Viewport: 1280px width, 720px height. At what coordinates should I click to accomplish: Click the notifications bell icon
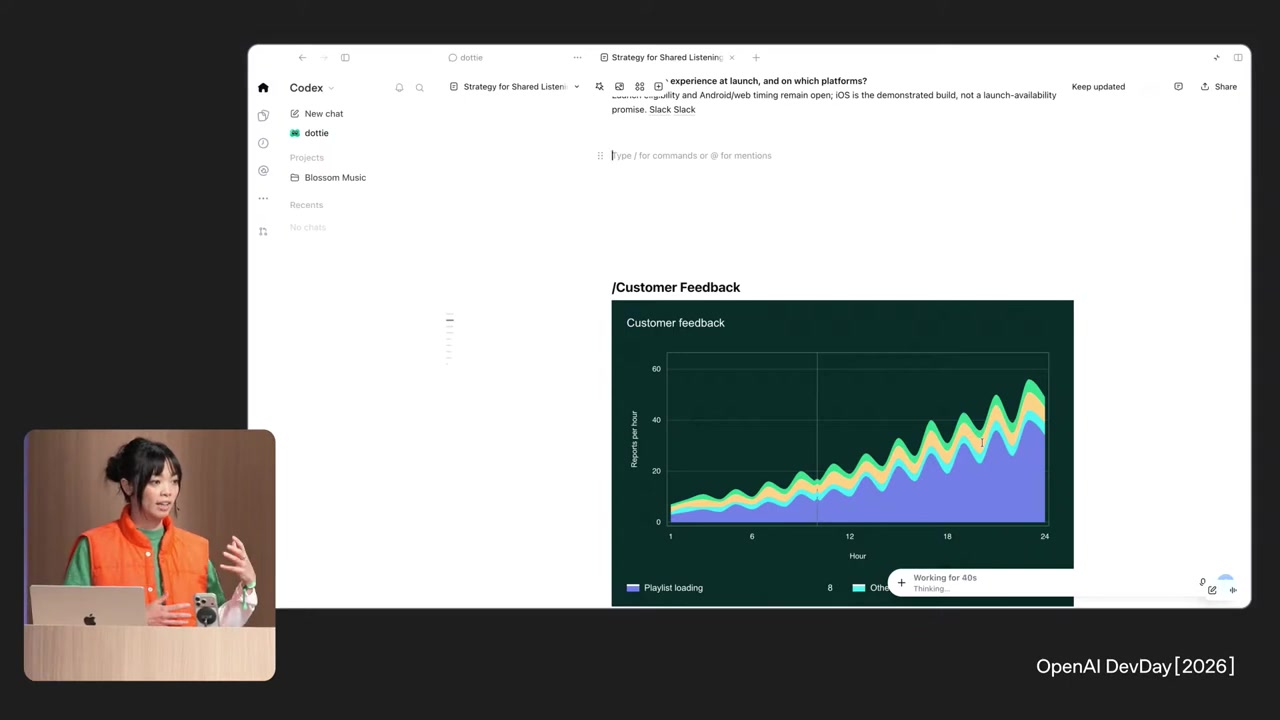(399, 88)
